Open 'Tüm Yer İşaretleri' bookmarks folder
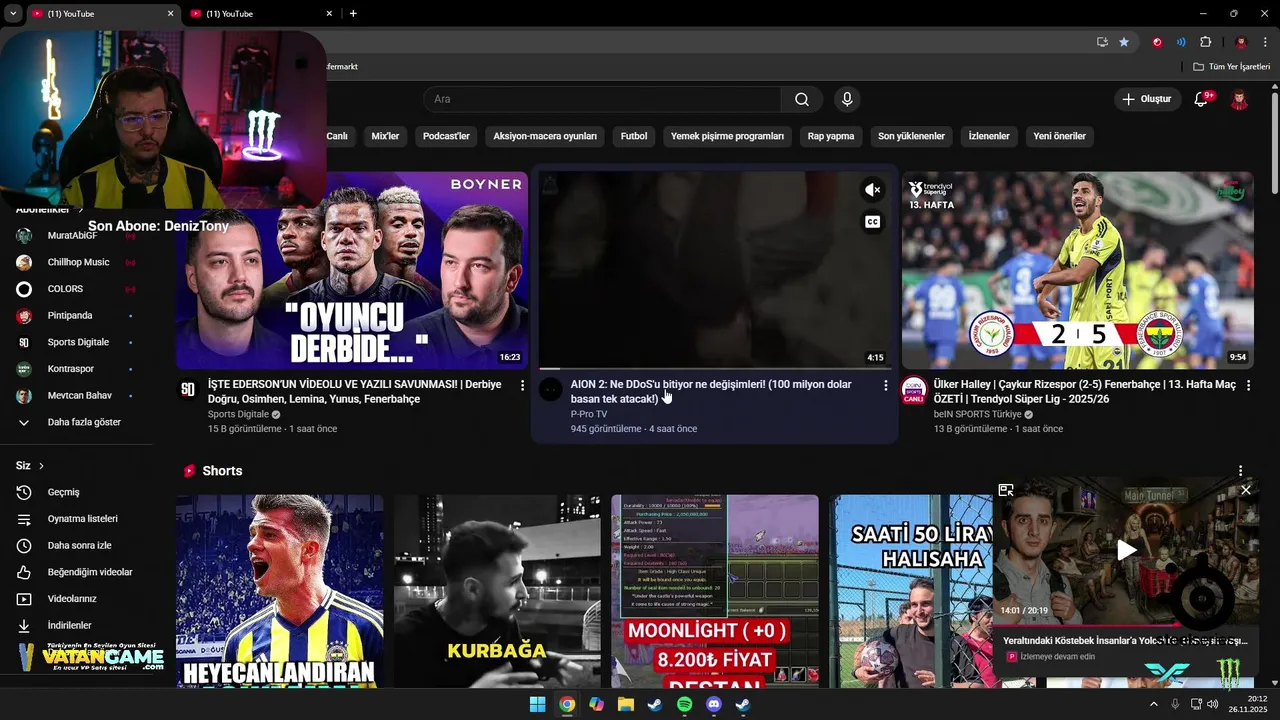 coord(1231,66)
